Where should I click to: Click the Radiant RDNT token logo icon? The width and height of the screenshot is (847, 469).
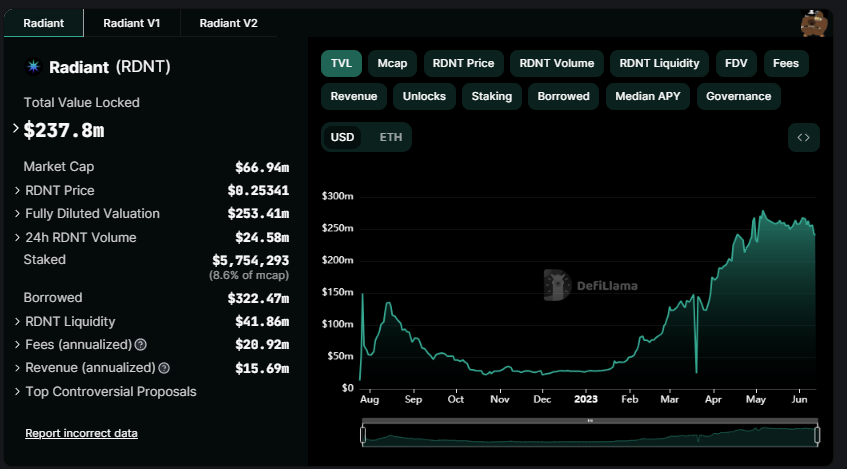tap(32, 67)
